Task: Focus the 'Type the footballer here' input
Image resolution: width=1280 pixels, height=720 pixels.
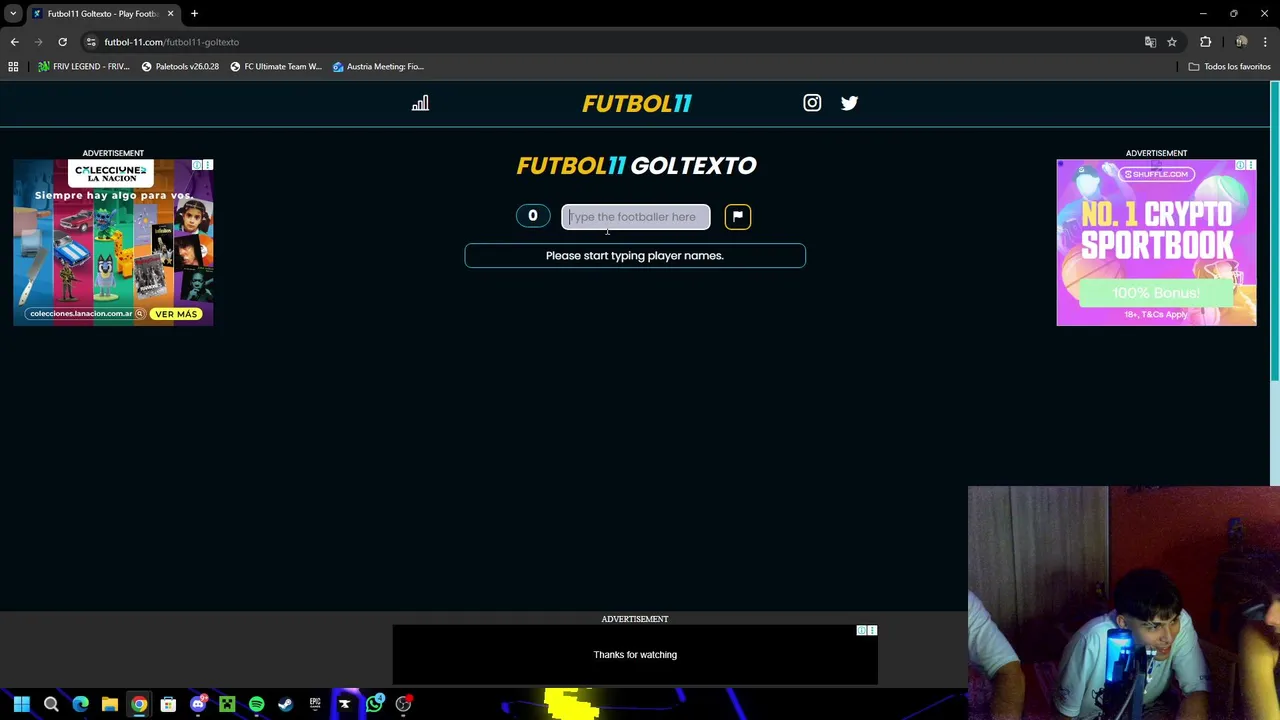Action: 636,216
